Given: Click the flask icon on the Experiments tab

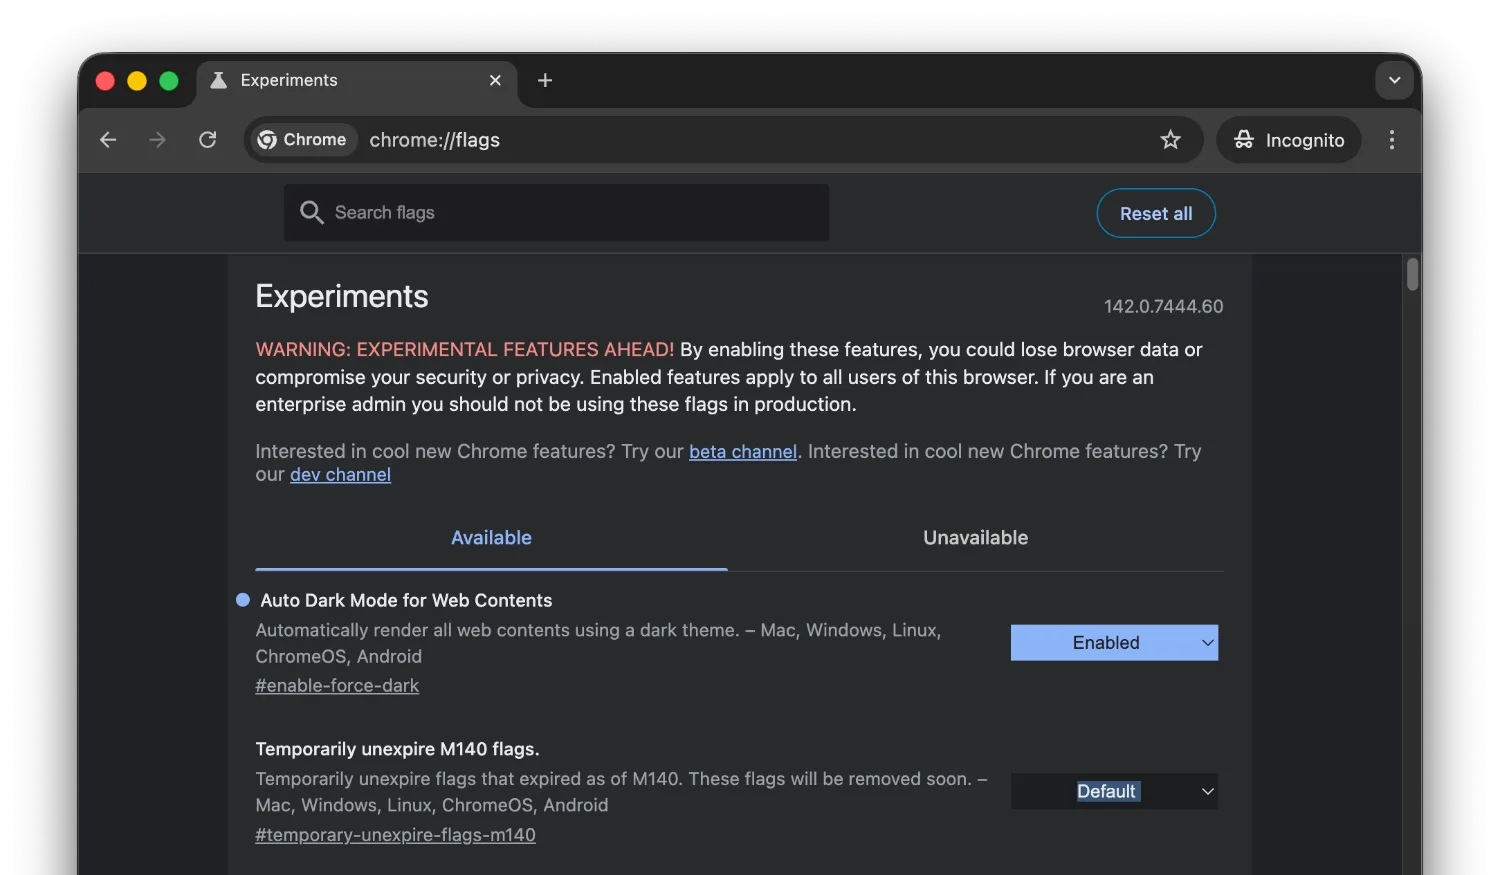Looking at the screenshot, I should 217,80.
